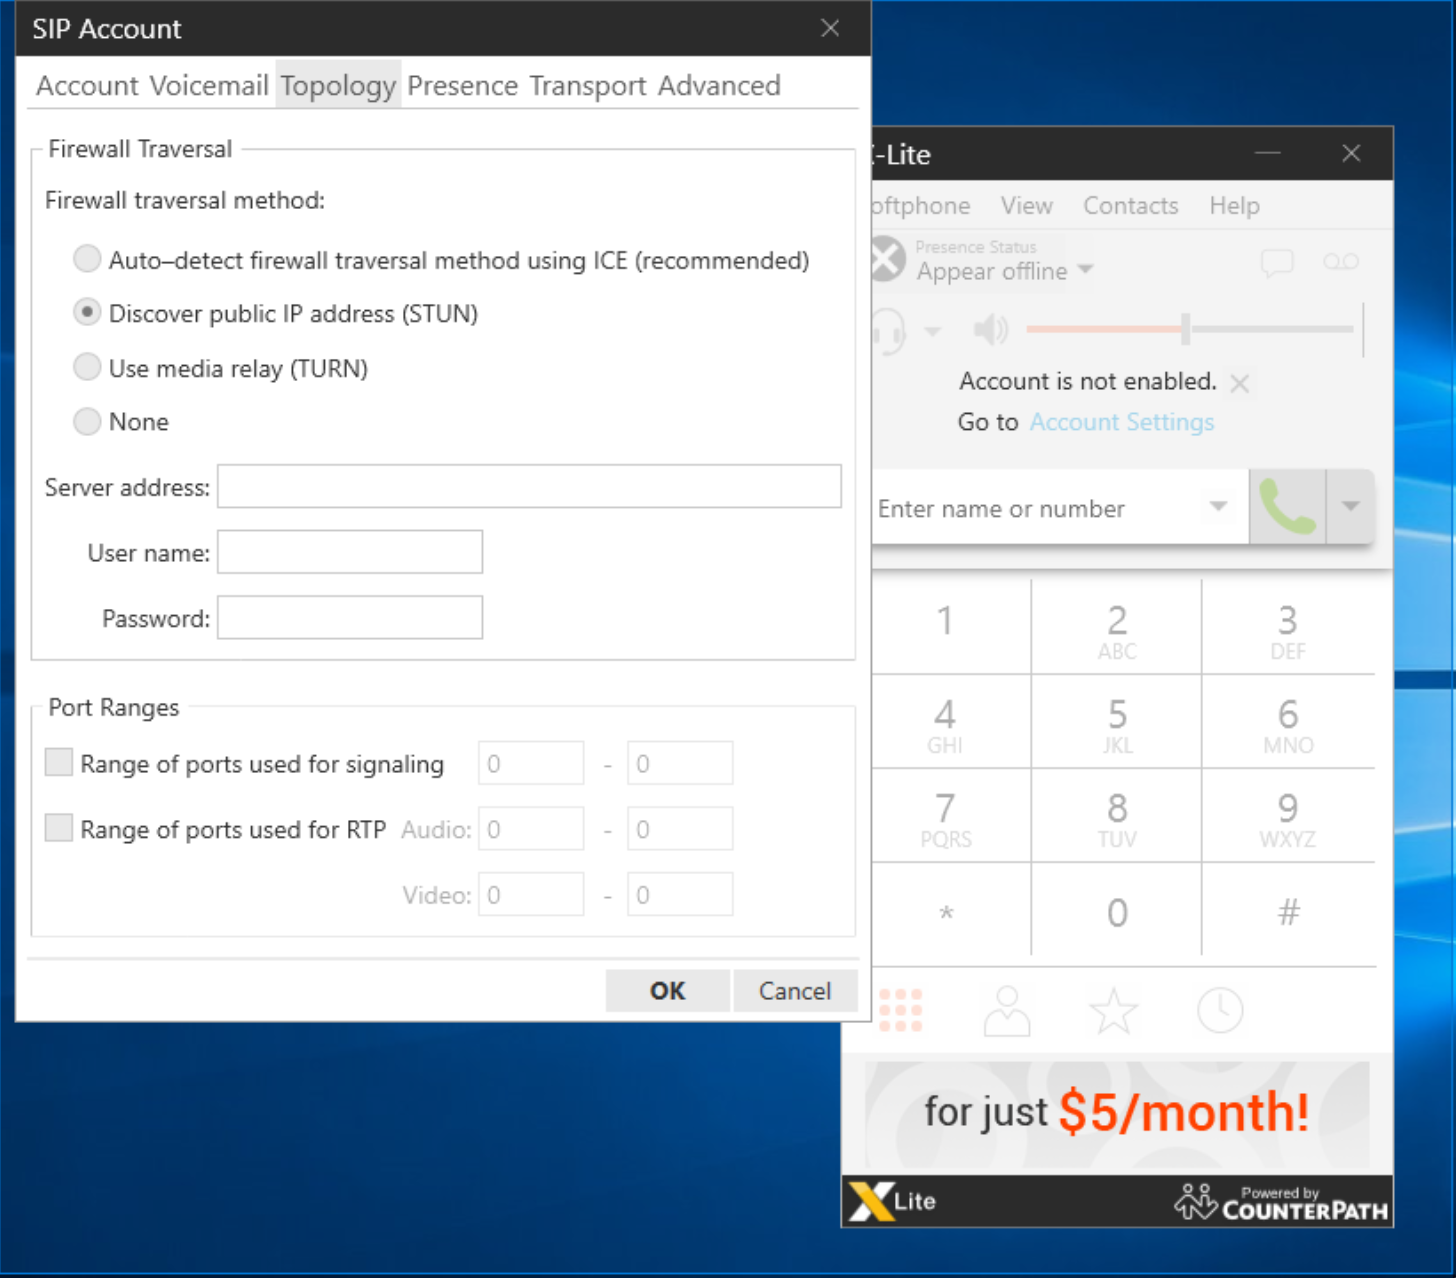Switch to the Transport tab
1456x1278 pixels.
(588, 86)
